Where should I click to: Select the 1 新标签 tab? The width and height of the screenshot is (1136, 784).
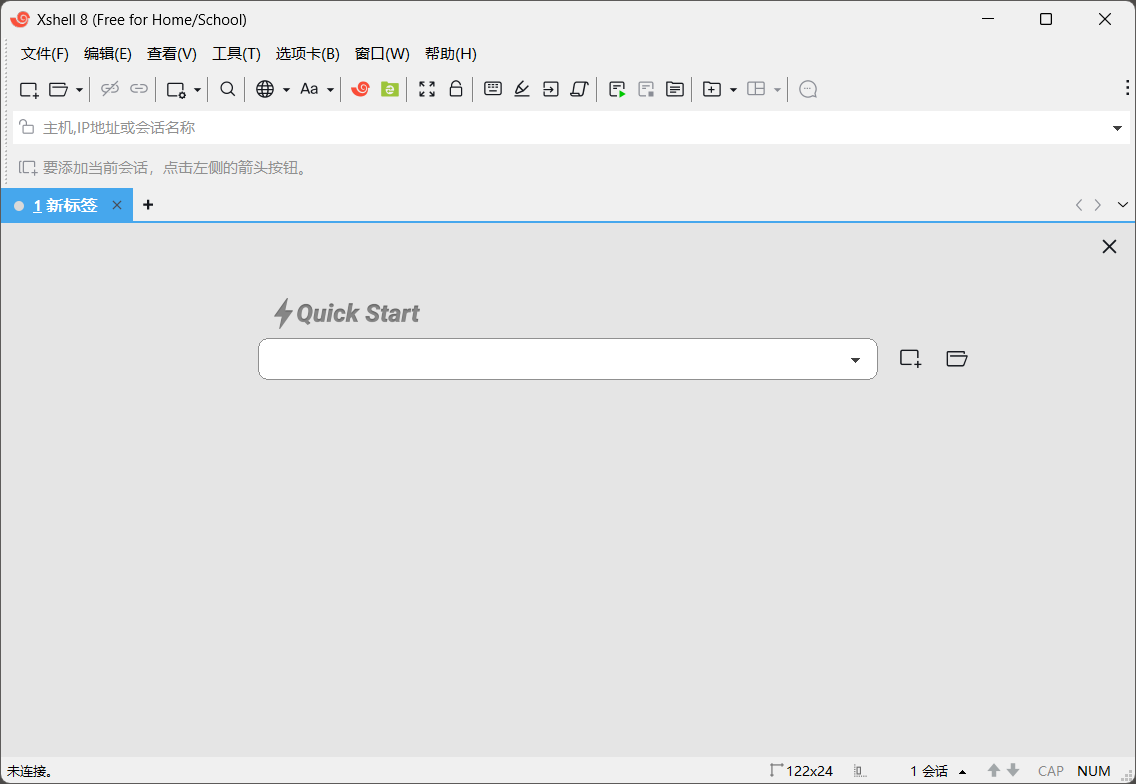(65, 205)
